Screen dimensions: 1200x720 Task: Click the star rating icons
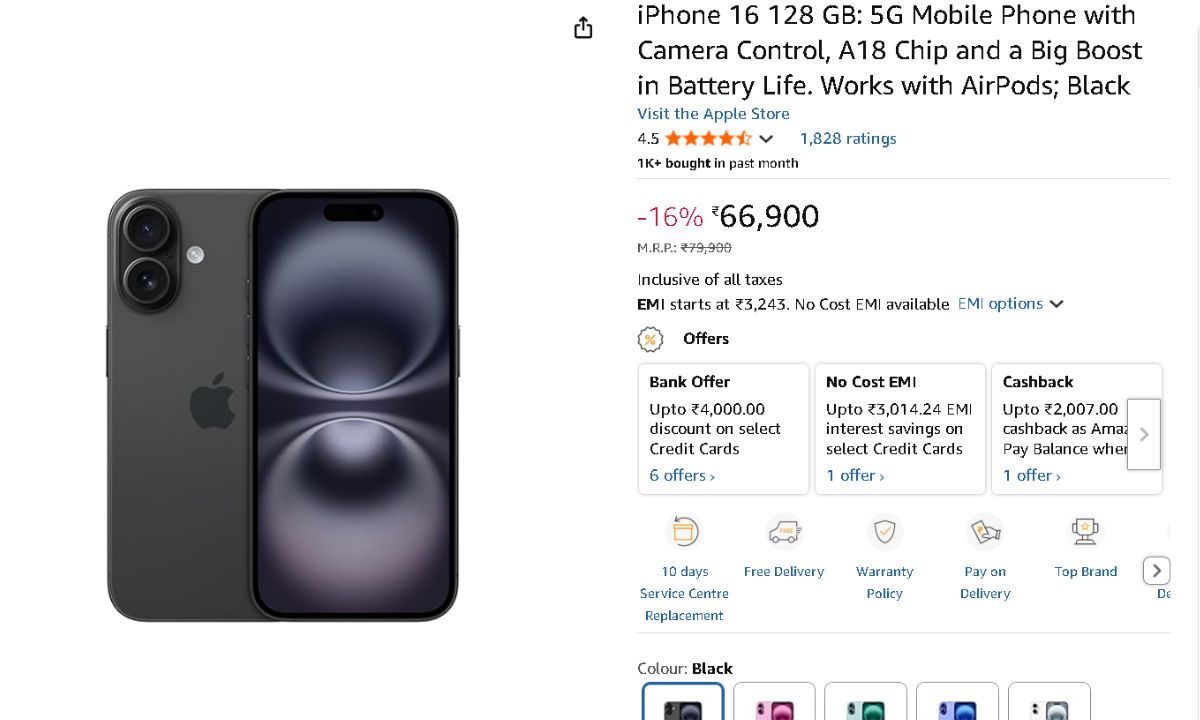tap(708, 139)
